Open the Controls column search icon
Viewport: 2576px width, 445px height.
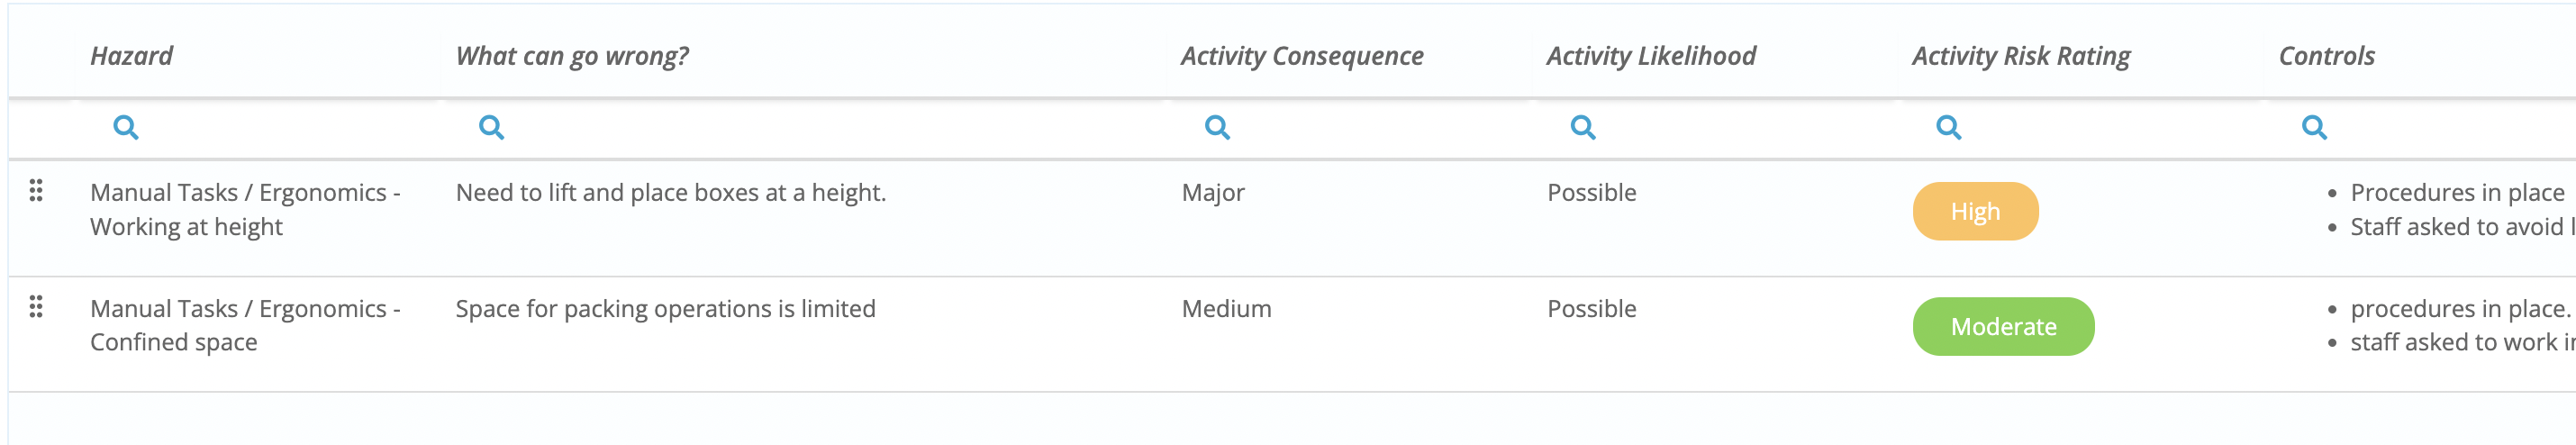2315,128
